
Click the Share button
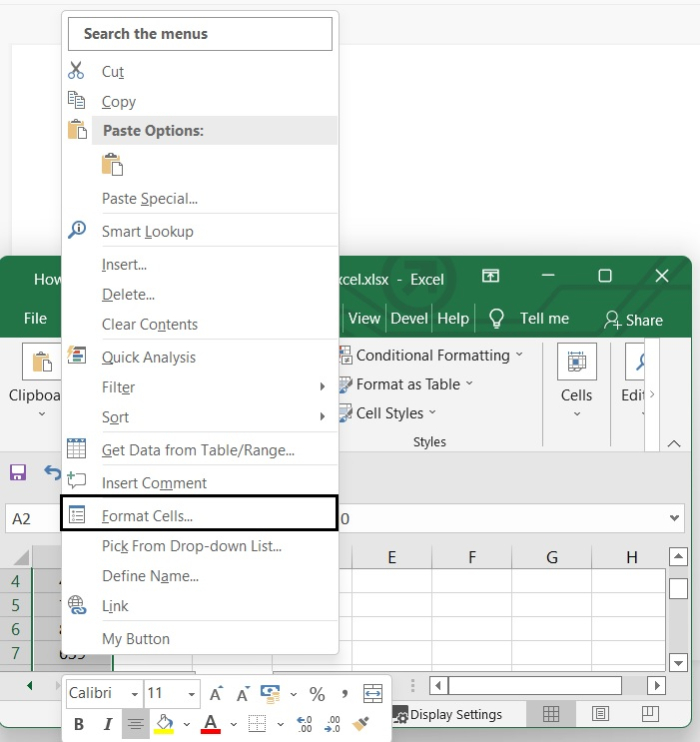coord(633,320)
